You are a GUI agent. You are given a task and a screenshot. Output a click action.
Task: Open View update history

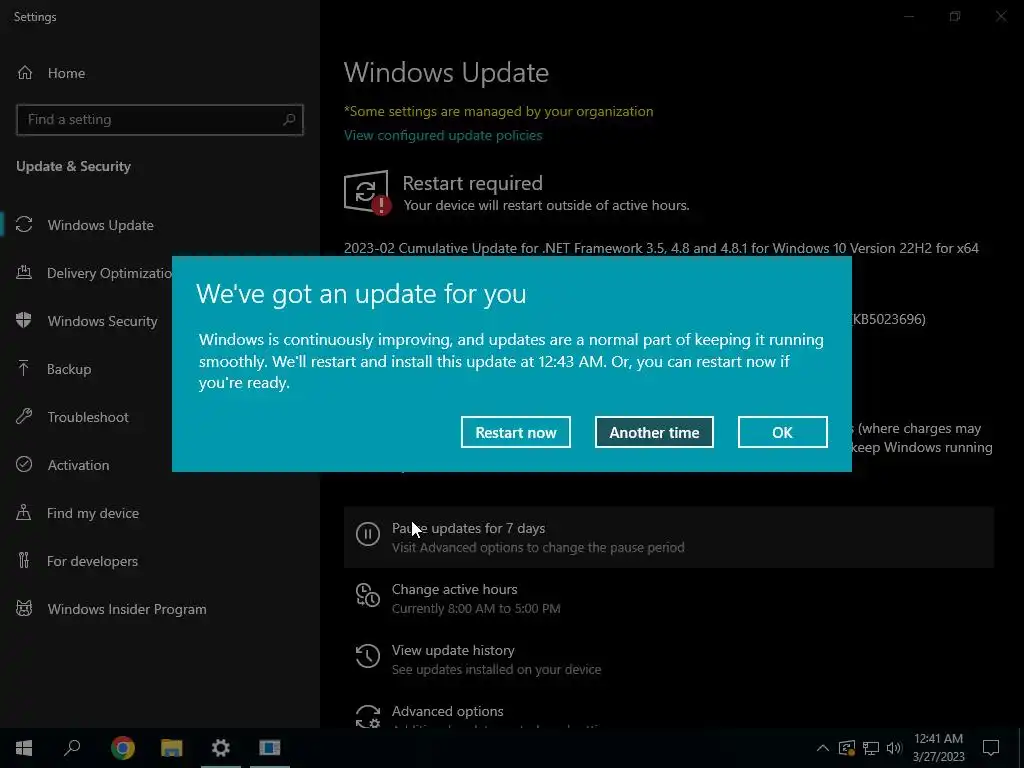tap(669, 659)
